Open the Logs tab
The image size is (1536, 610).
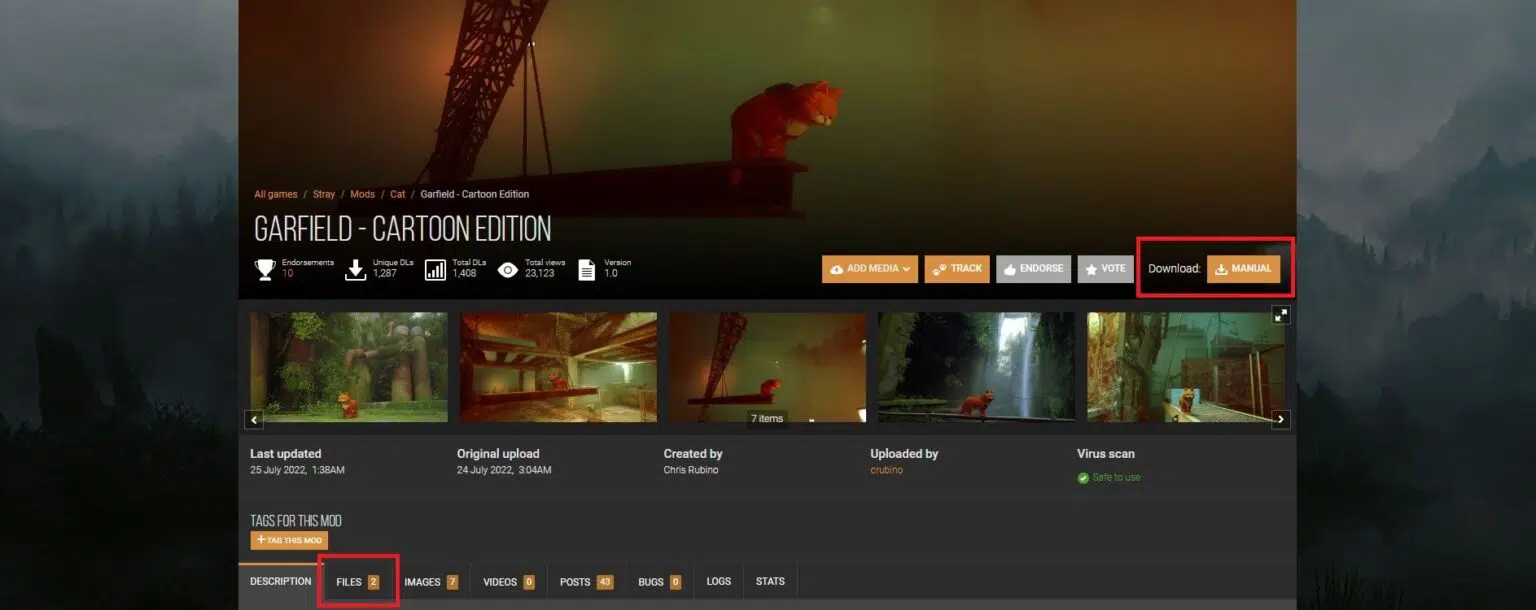[718, 582]
